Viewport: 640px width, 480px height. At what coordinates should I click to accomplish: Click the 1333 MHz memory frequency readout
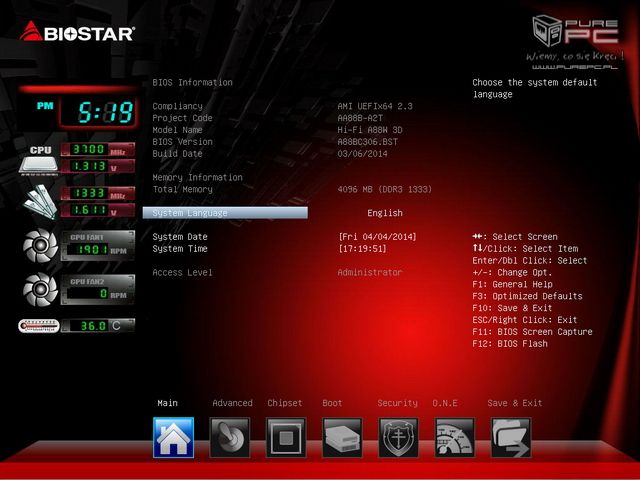pos(98,193)
